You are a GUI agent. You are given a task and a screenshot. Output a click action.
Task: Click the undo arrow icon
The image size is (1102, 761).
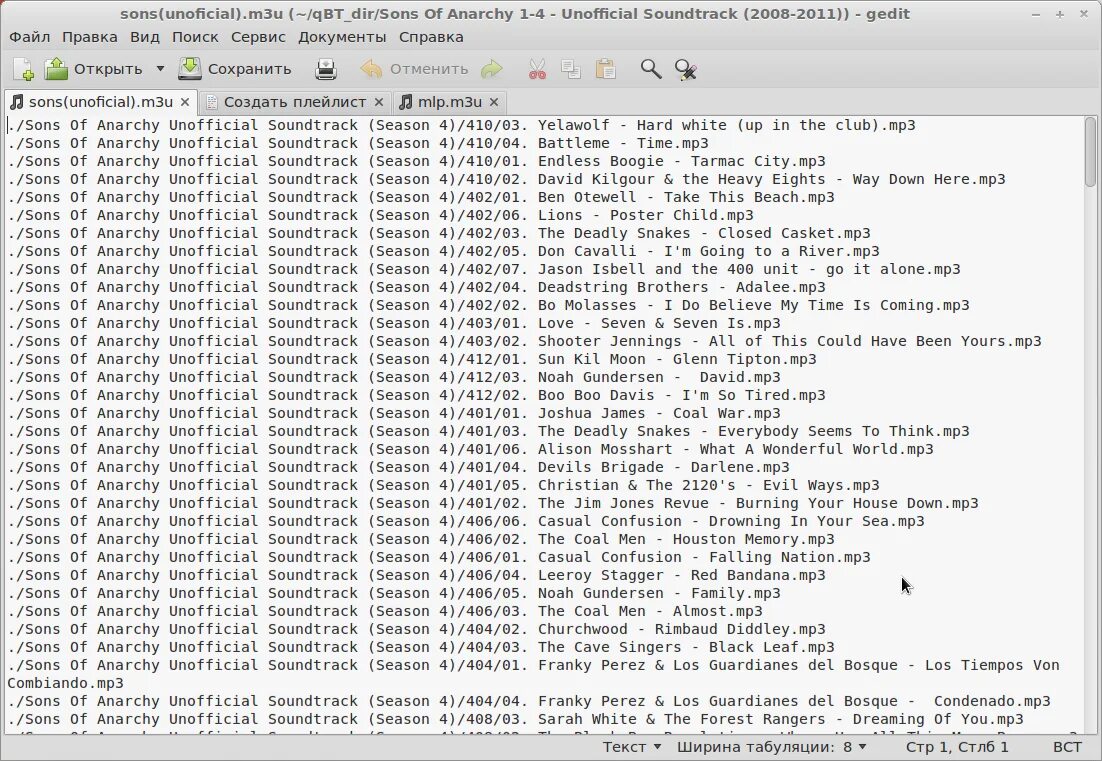370,69
